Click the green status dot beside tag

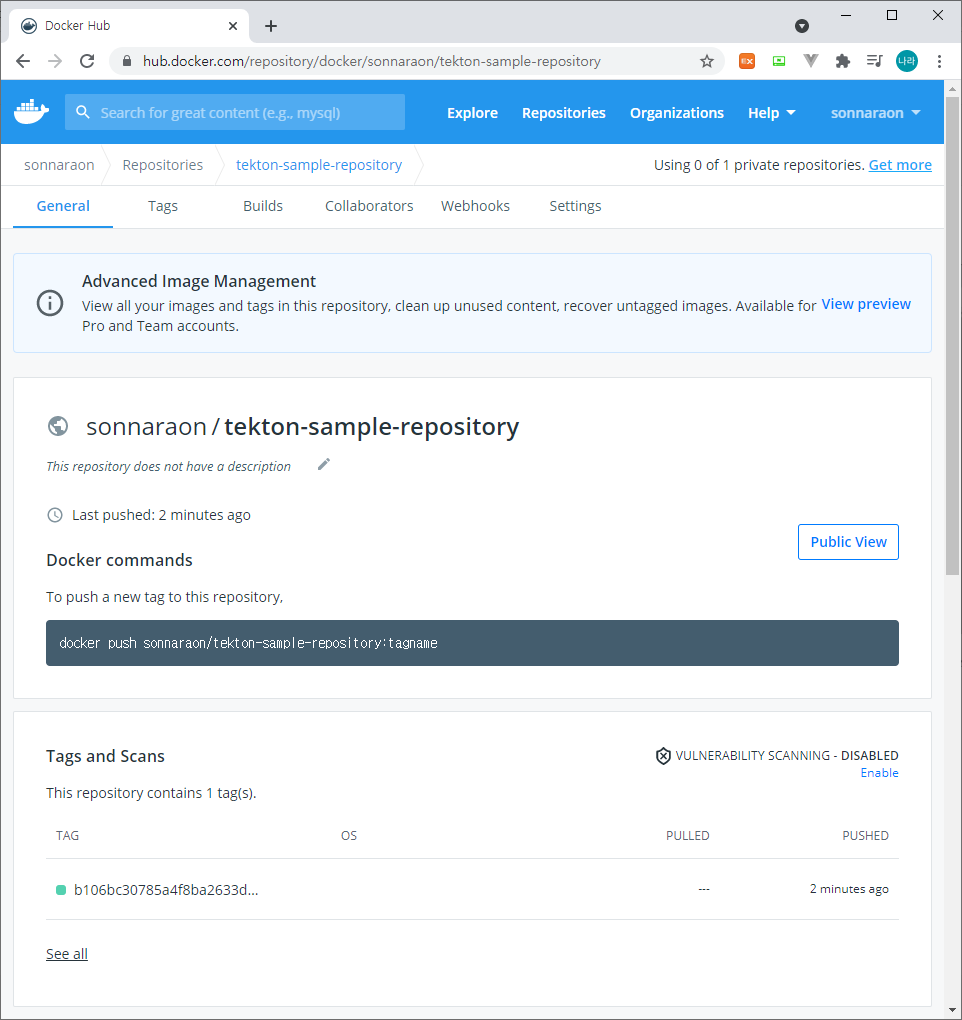[x=61, y=890]
